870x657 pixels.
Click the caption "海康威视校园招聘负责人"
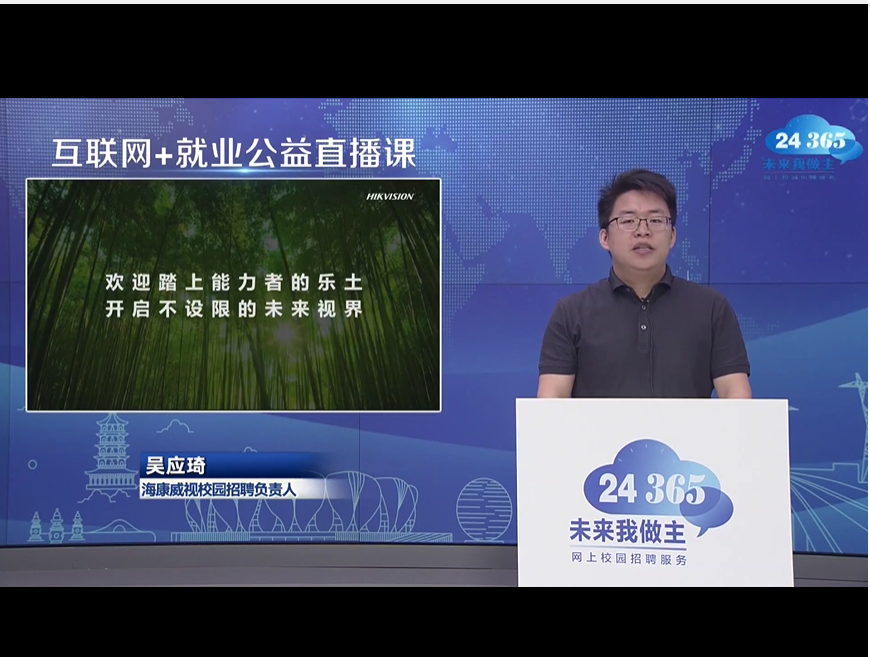tap(218, 489)
